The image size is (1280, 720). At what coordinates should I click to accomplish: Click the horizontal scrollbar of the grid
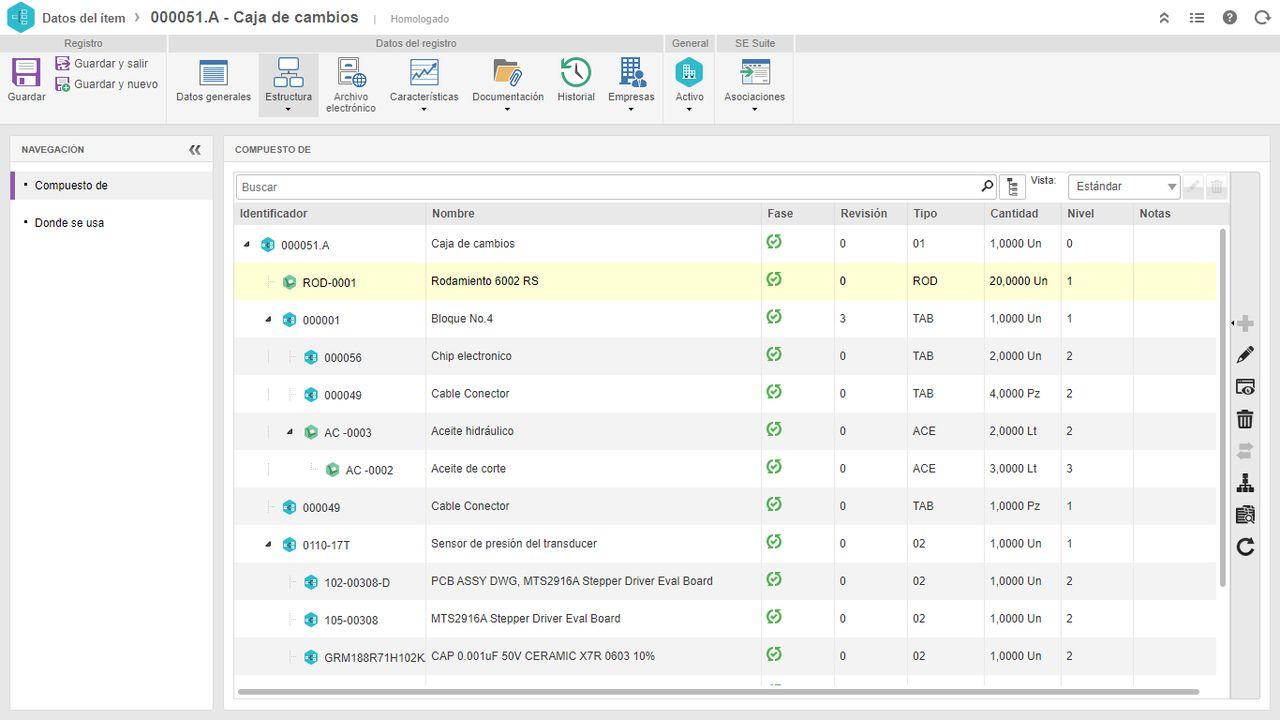pos(718,692)
